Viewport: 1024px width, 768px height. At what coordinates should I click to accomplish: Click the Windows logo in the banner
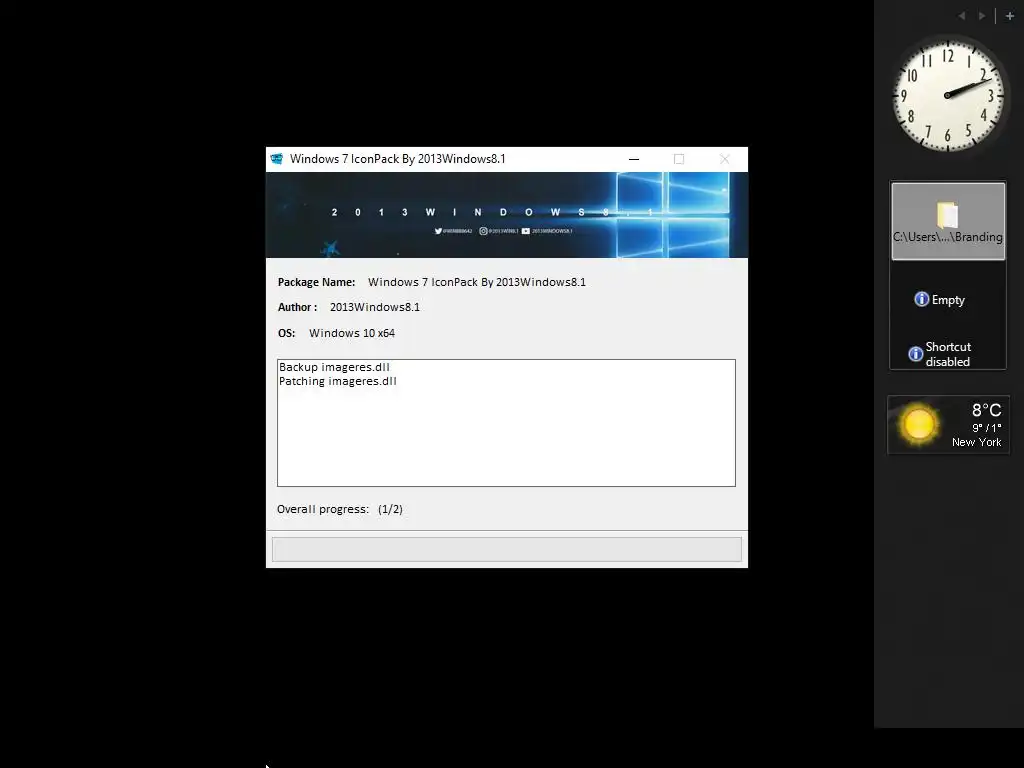[x=673, y=214]
